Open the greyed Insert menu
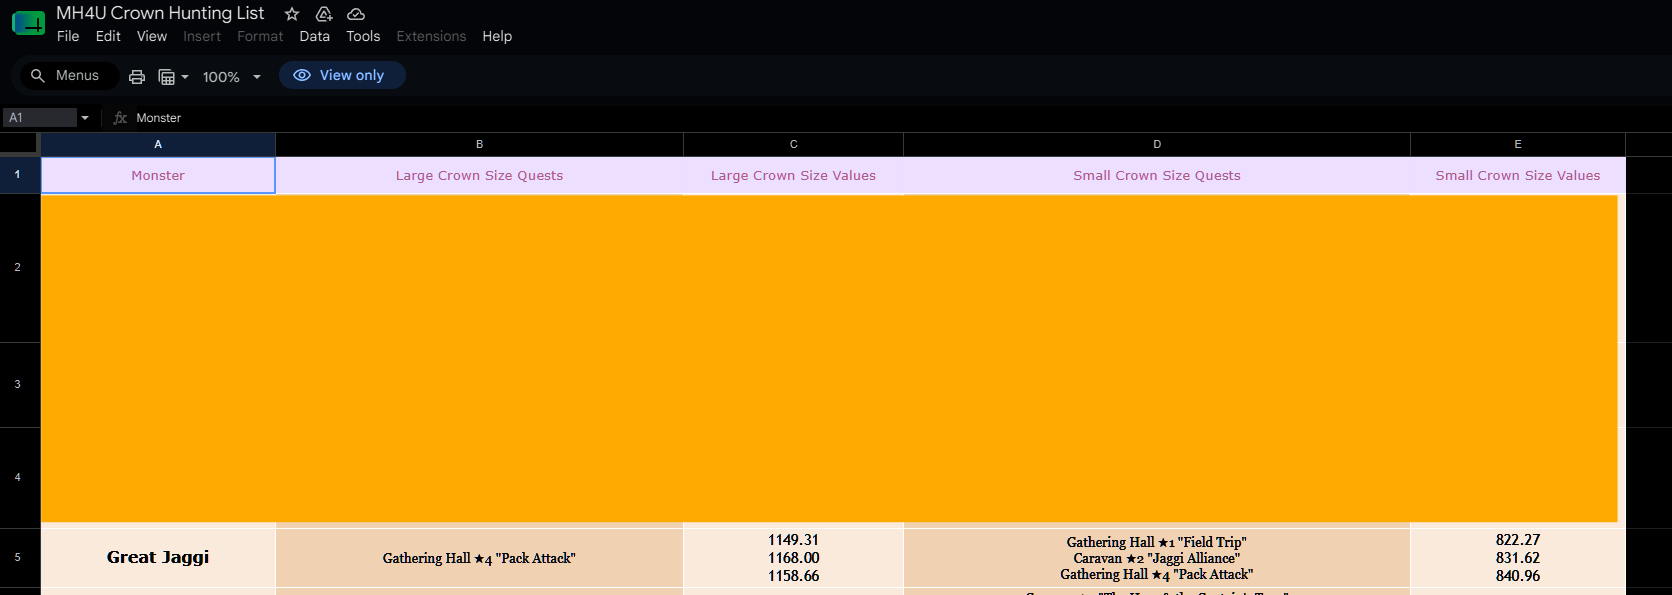 click(x=202, y=36)
